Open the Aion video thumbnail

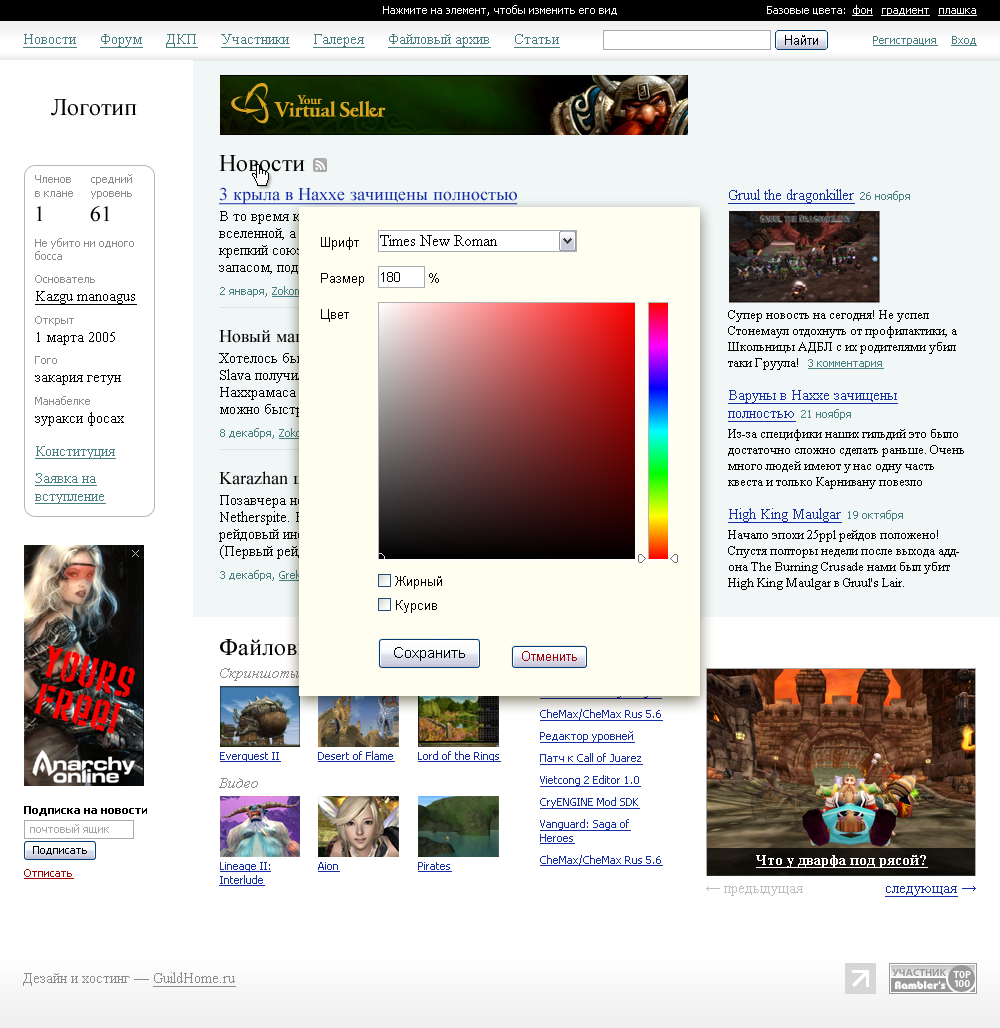(358, 826)
